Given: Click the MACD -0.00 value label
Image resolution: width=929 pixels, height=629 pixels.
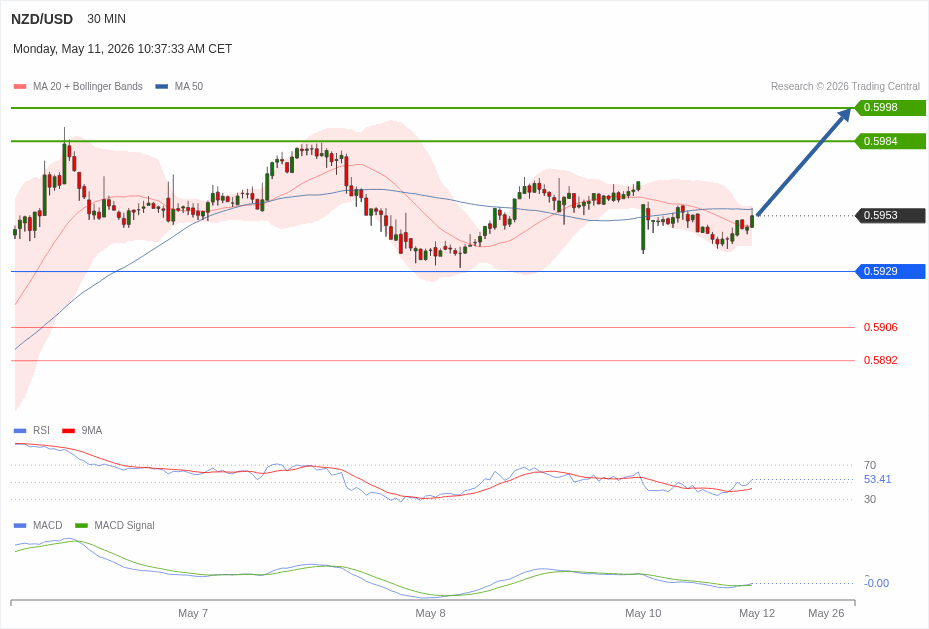Looking at the screenshot, I should (877, 583).
